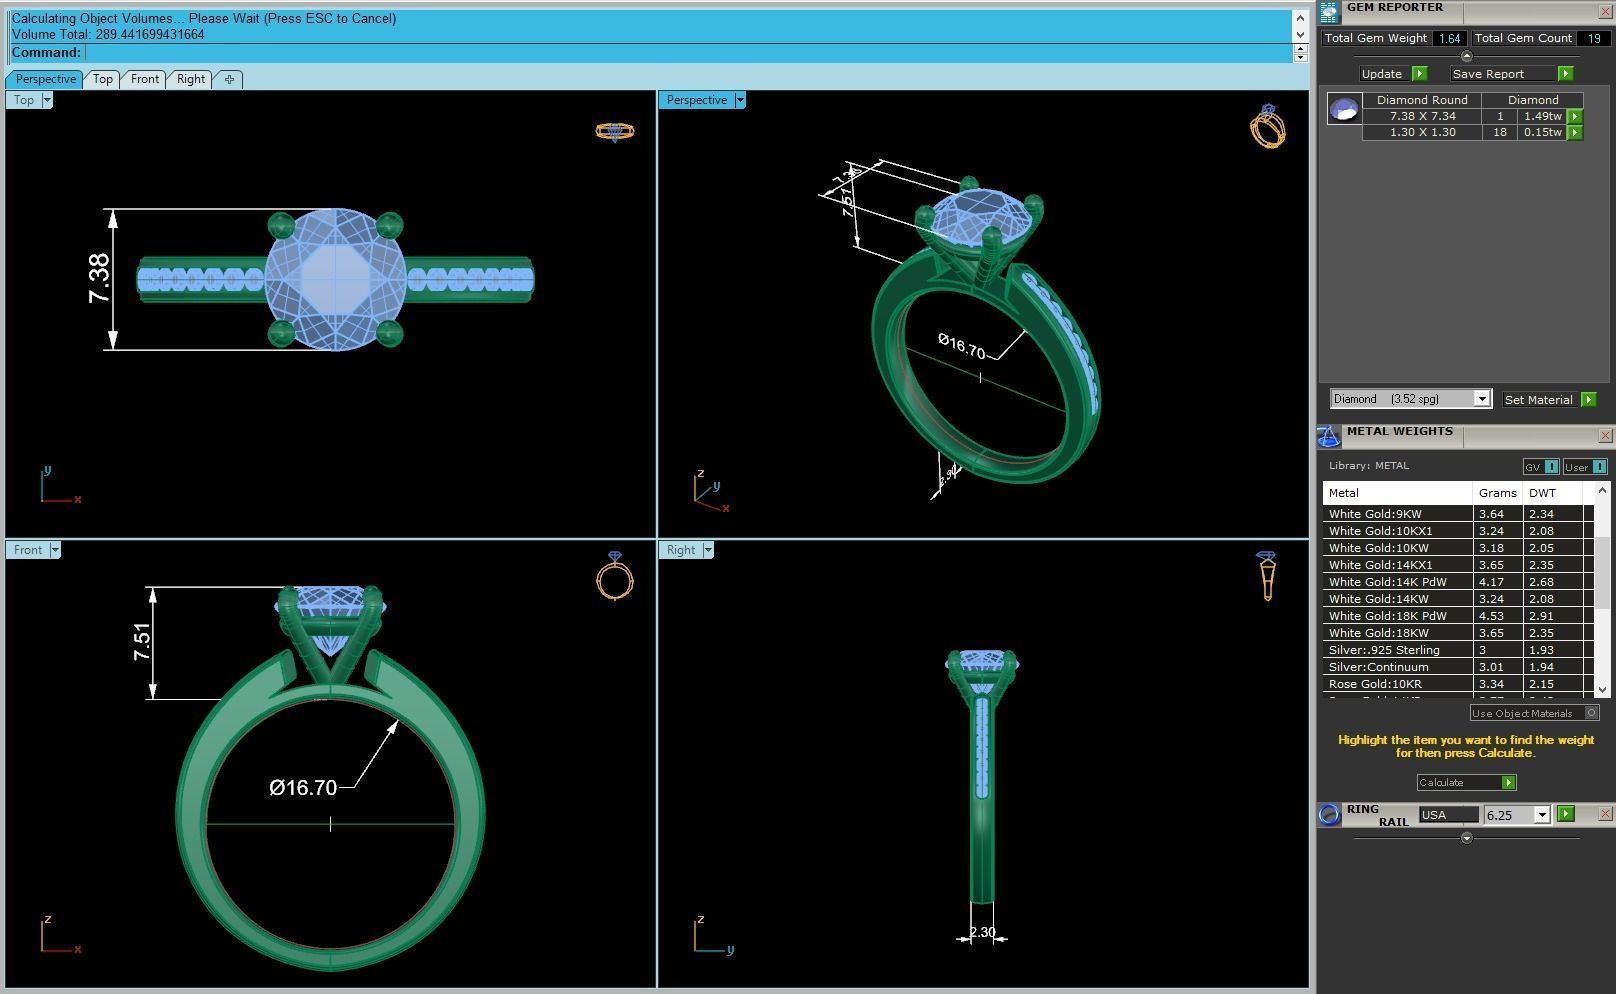Click green arrow for the 0.15tw gem row
Screen dimensions: 1616x994
[x=1575, y=133]
